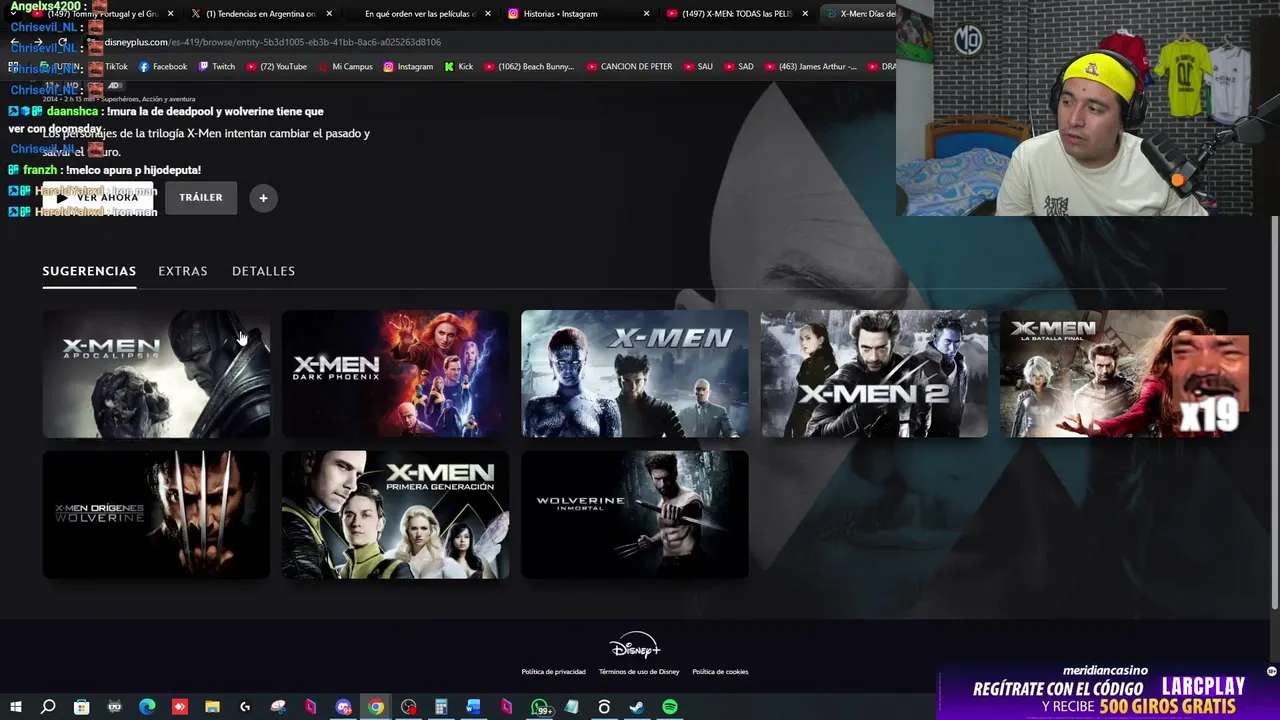Screen dimensions: 1280x720
Task: Open Steam from taskbar
Action: click(637, 707)
